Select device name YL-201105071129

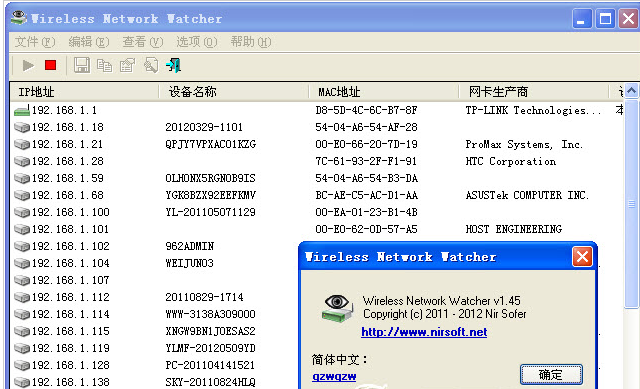[x=210, y=212]
